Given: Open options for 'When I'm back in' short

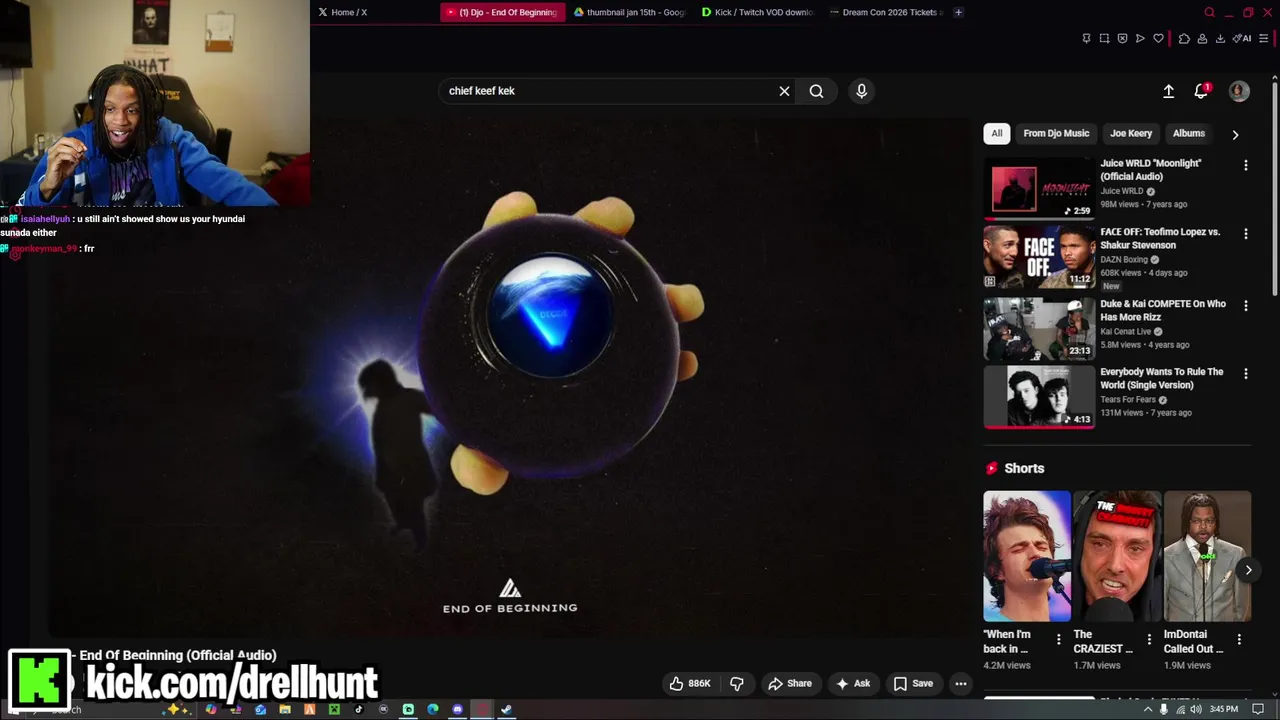Looking at the screenshot, I should (x=1059, y=640).
